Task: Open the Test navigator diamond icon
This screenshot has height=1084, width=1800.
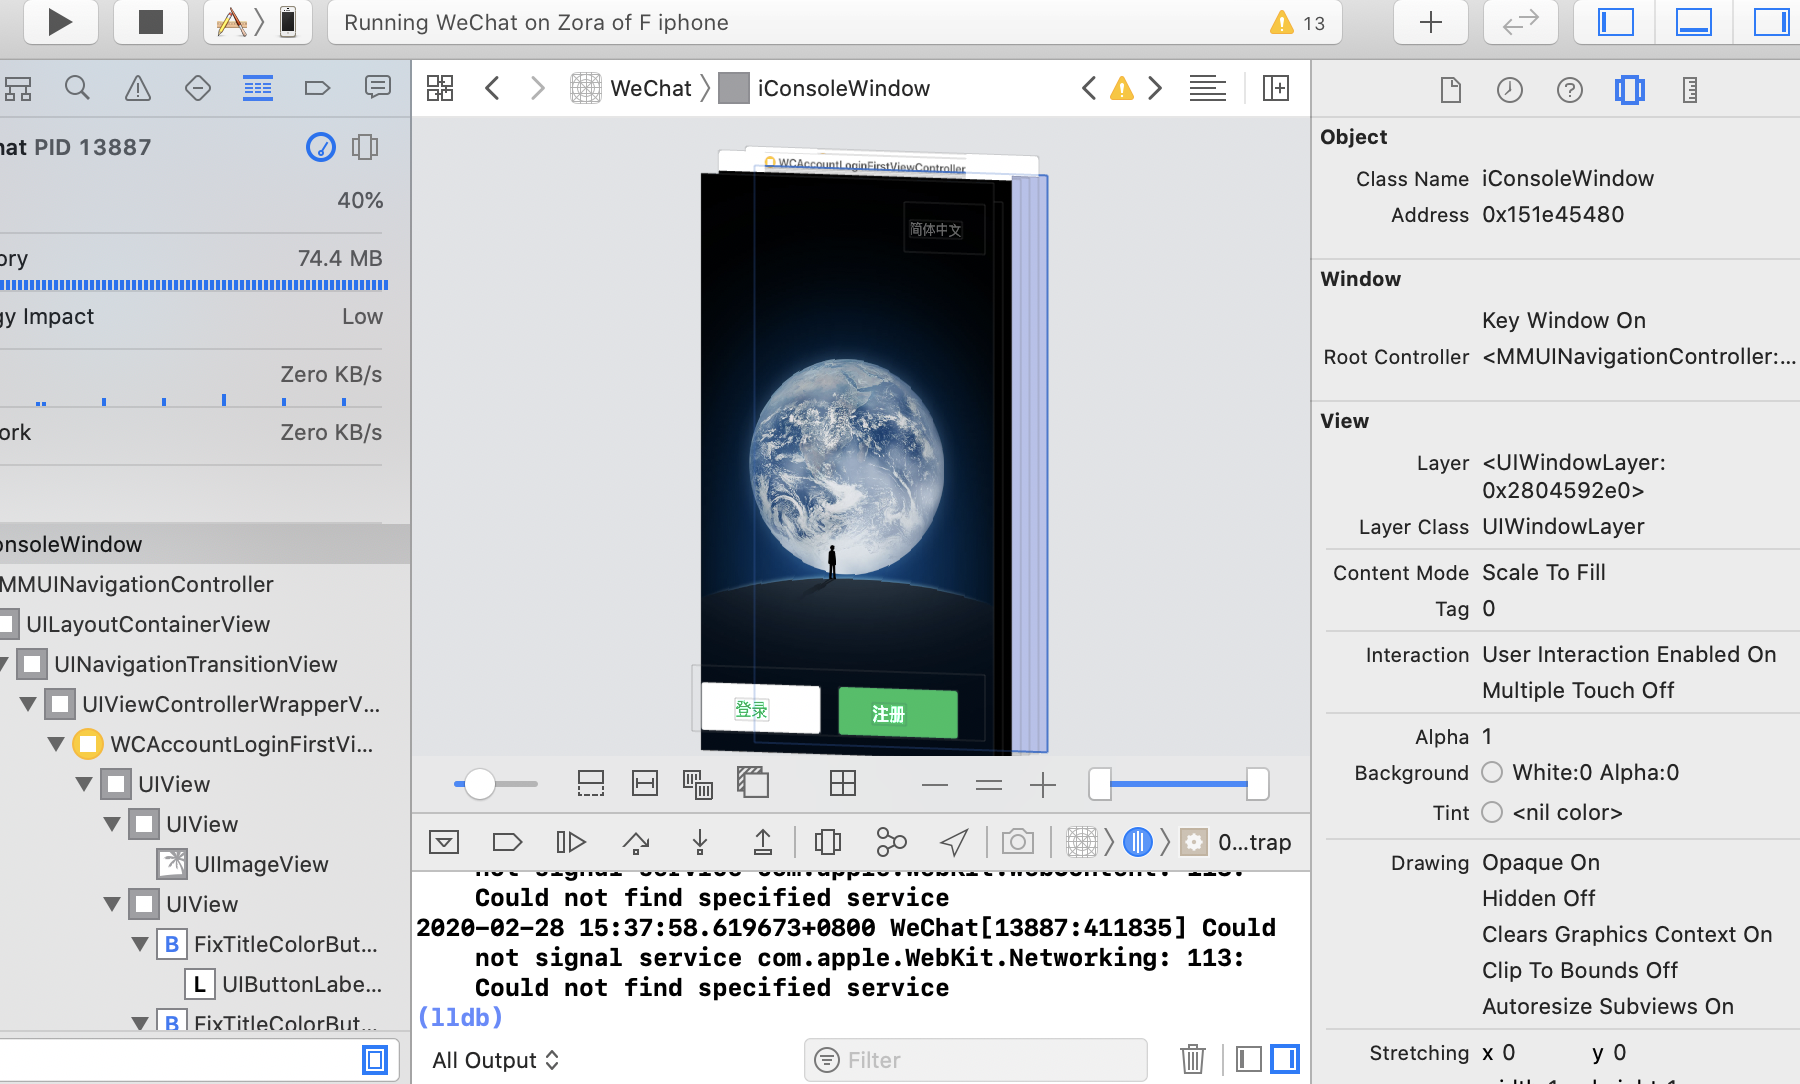Action: click(x=197, y=88)
